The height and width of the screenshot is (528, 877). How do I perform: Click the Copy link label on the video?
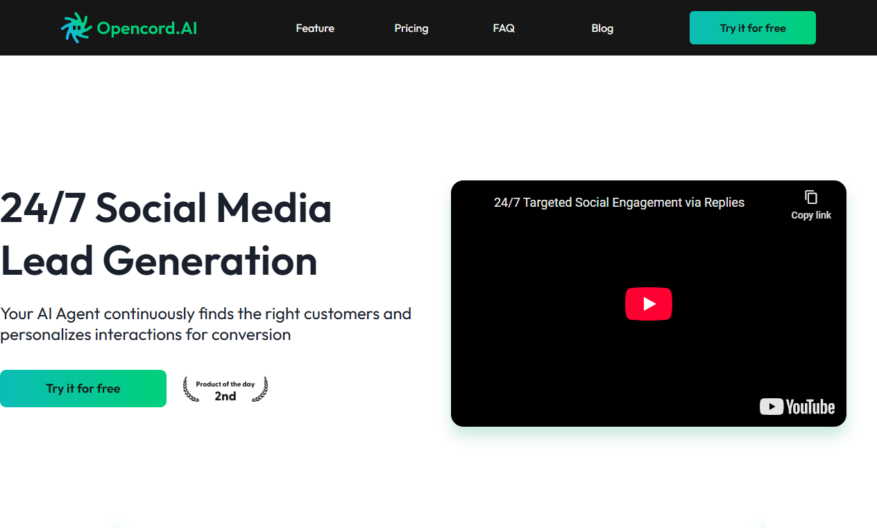coord(811,215)
